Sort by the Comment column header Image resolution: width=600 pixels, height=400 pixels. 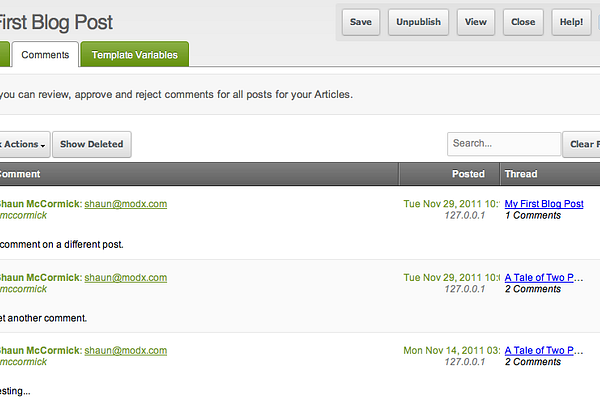pyautogui.click(x=199, y=174)
